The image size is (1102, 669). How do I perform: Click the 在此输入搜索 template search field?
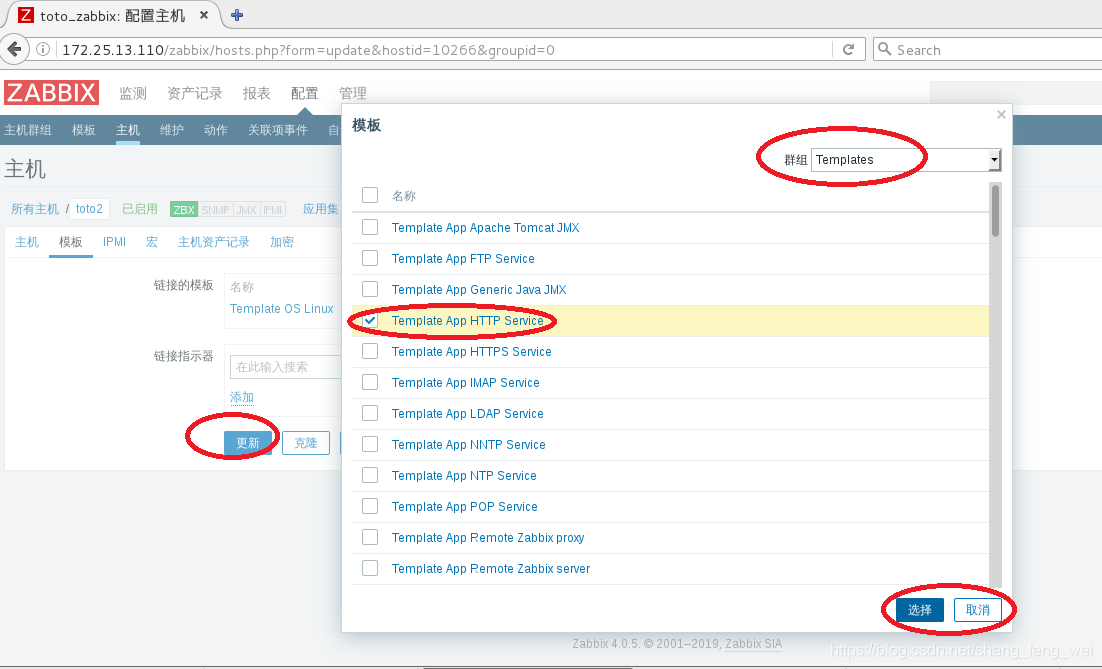click(x=286, y=367)
